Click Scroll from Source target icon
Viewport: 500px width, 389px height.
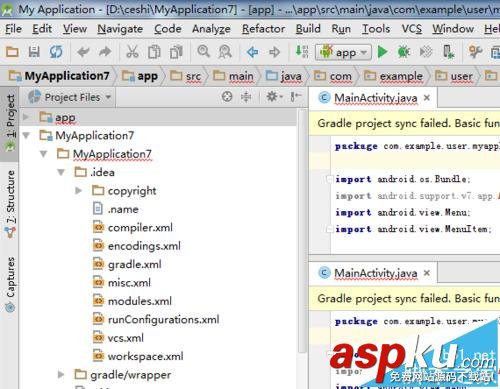(x=227, y=97)
